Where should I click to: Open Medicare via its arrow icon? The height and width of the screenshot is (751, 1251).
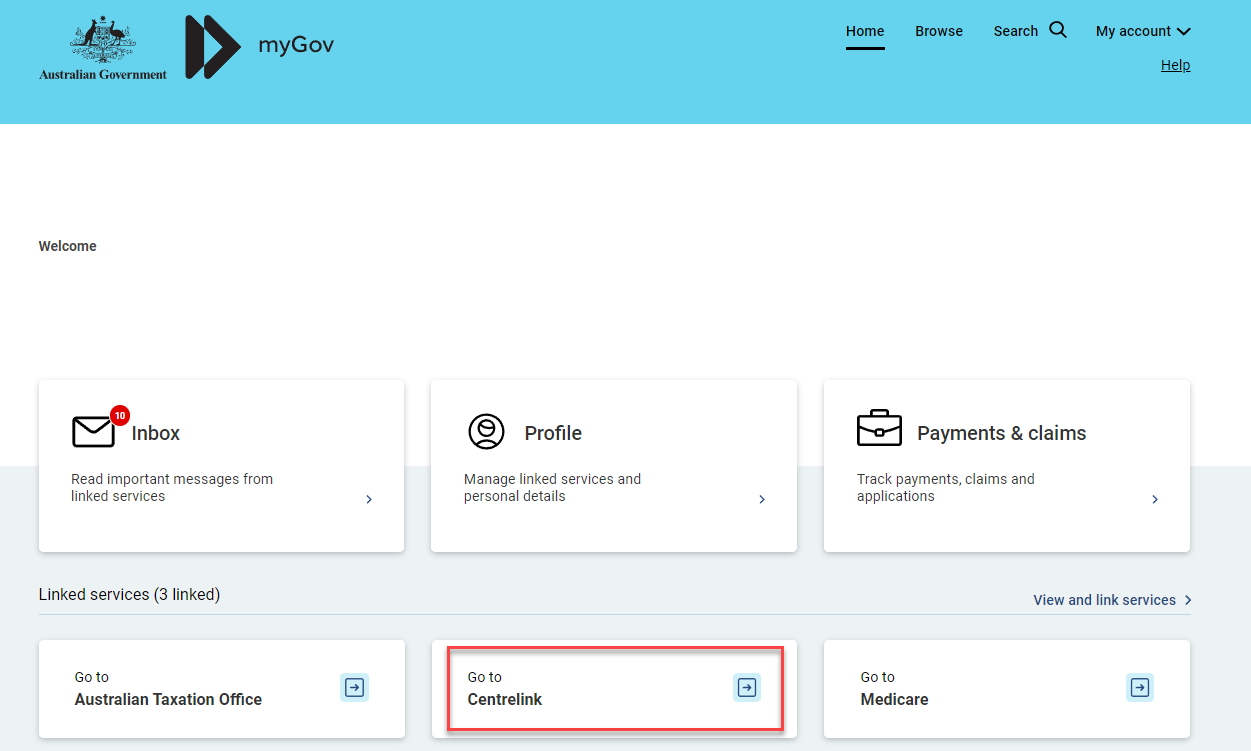[x=1139, y=687]
